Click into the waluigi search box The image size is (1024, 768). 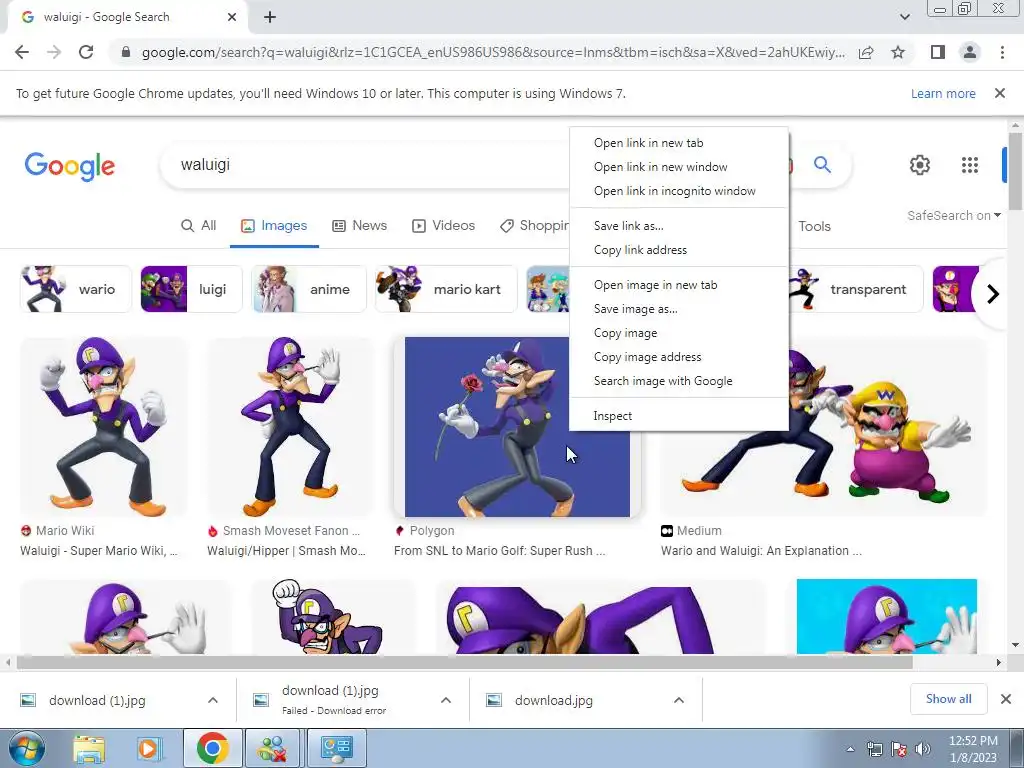pos(366,165)
